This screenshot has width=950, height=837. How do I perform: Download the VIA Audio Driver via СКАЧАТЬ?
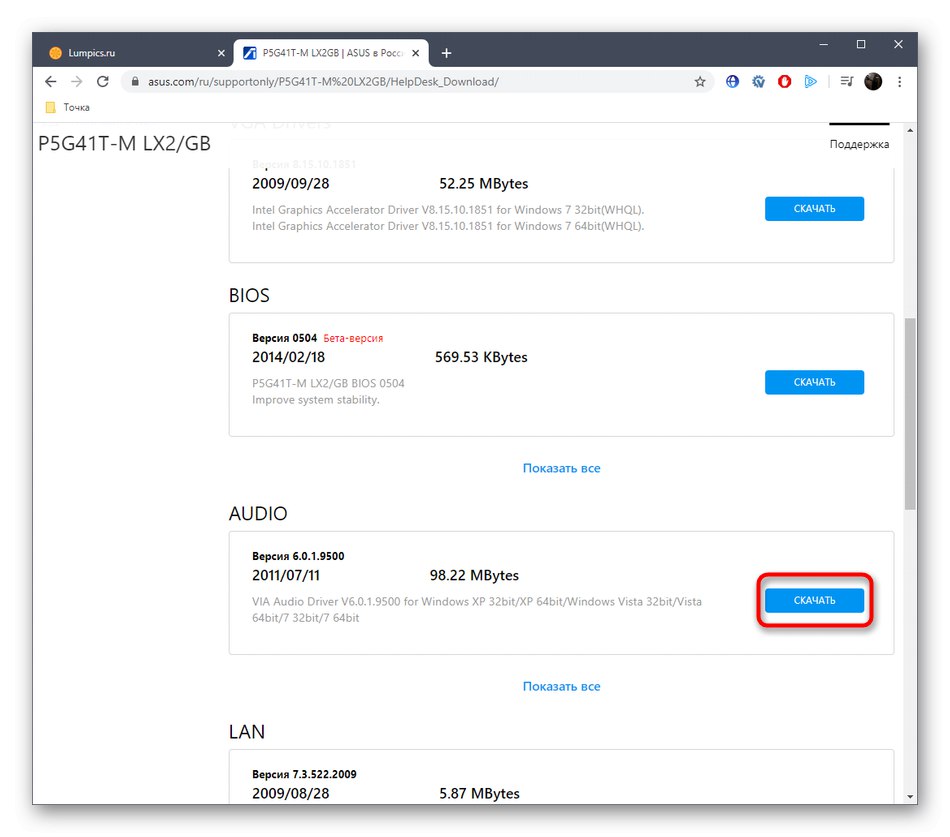814,600
